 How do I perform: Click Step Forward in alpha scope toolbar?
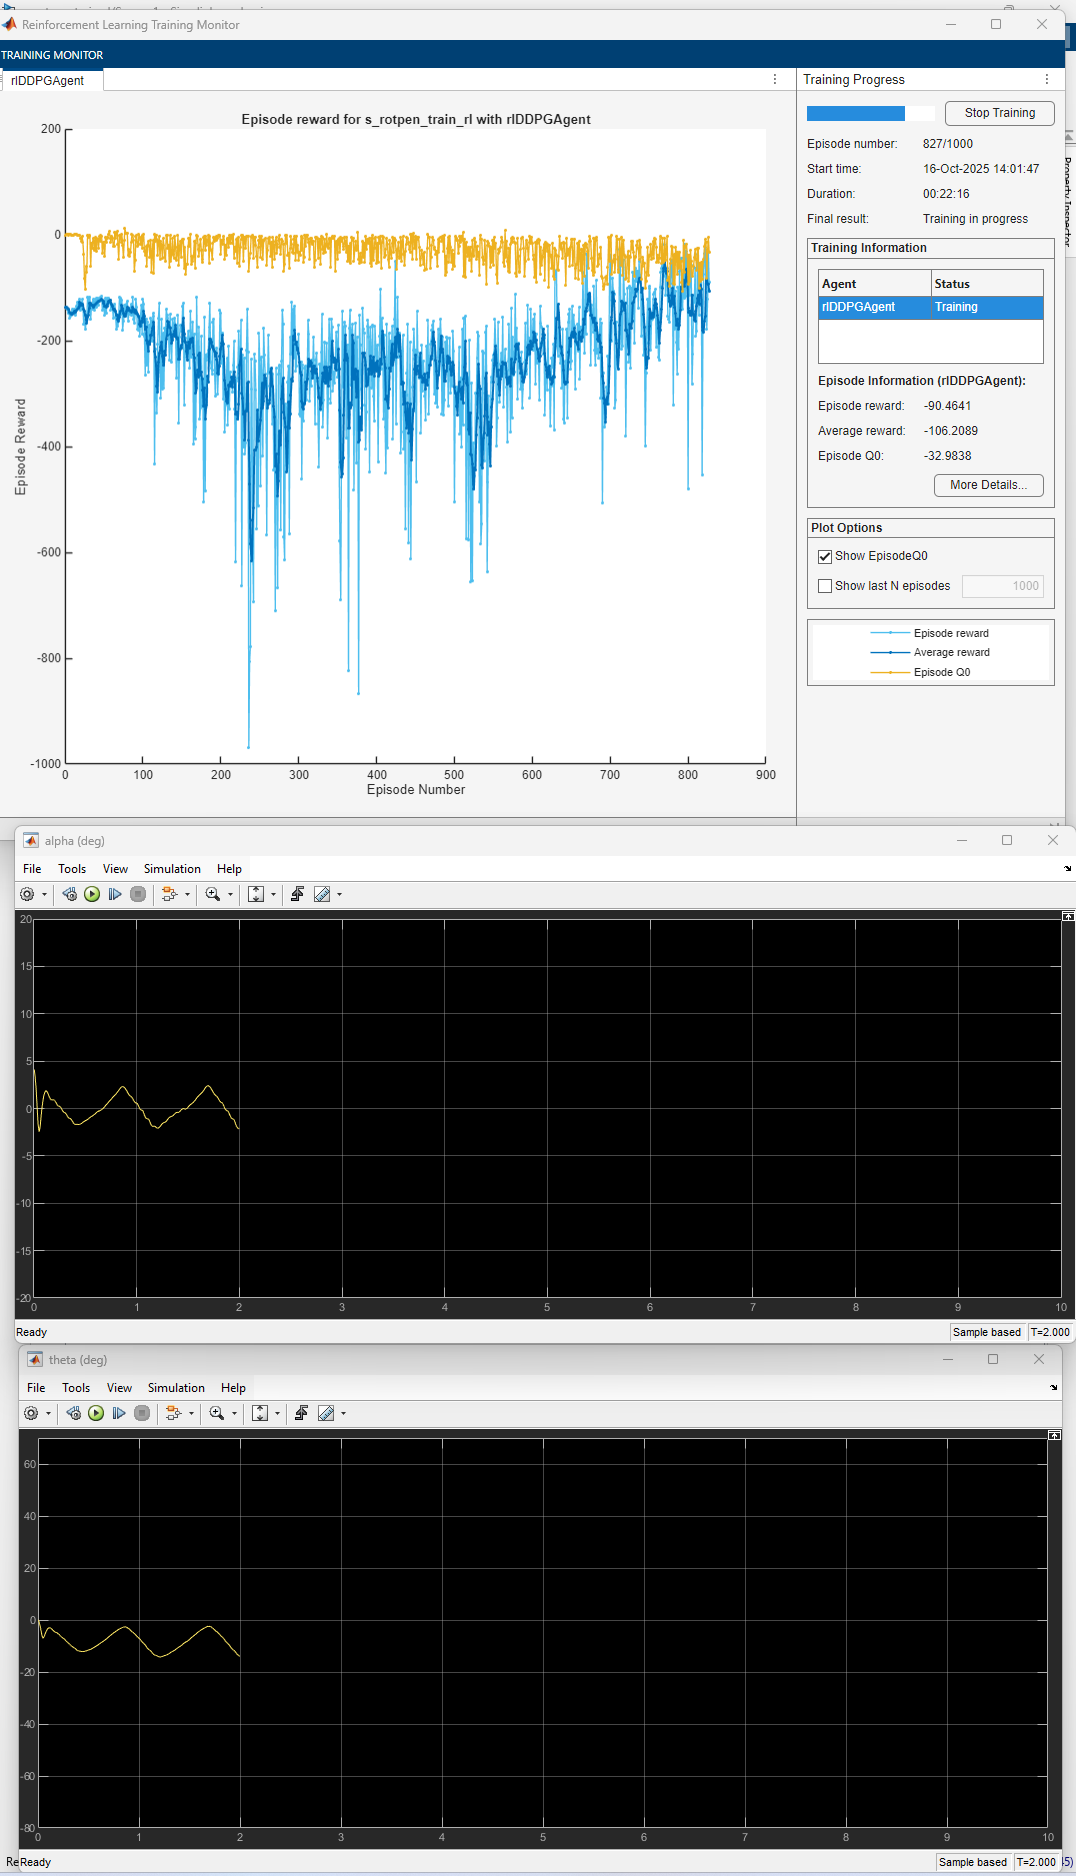click(x=115, y=894)
